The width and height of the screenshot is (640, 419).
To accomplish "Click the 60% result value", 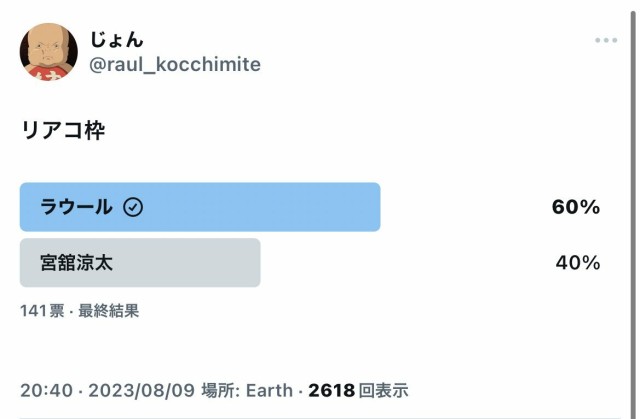I will [x=576, y=207].
